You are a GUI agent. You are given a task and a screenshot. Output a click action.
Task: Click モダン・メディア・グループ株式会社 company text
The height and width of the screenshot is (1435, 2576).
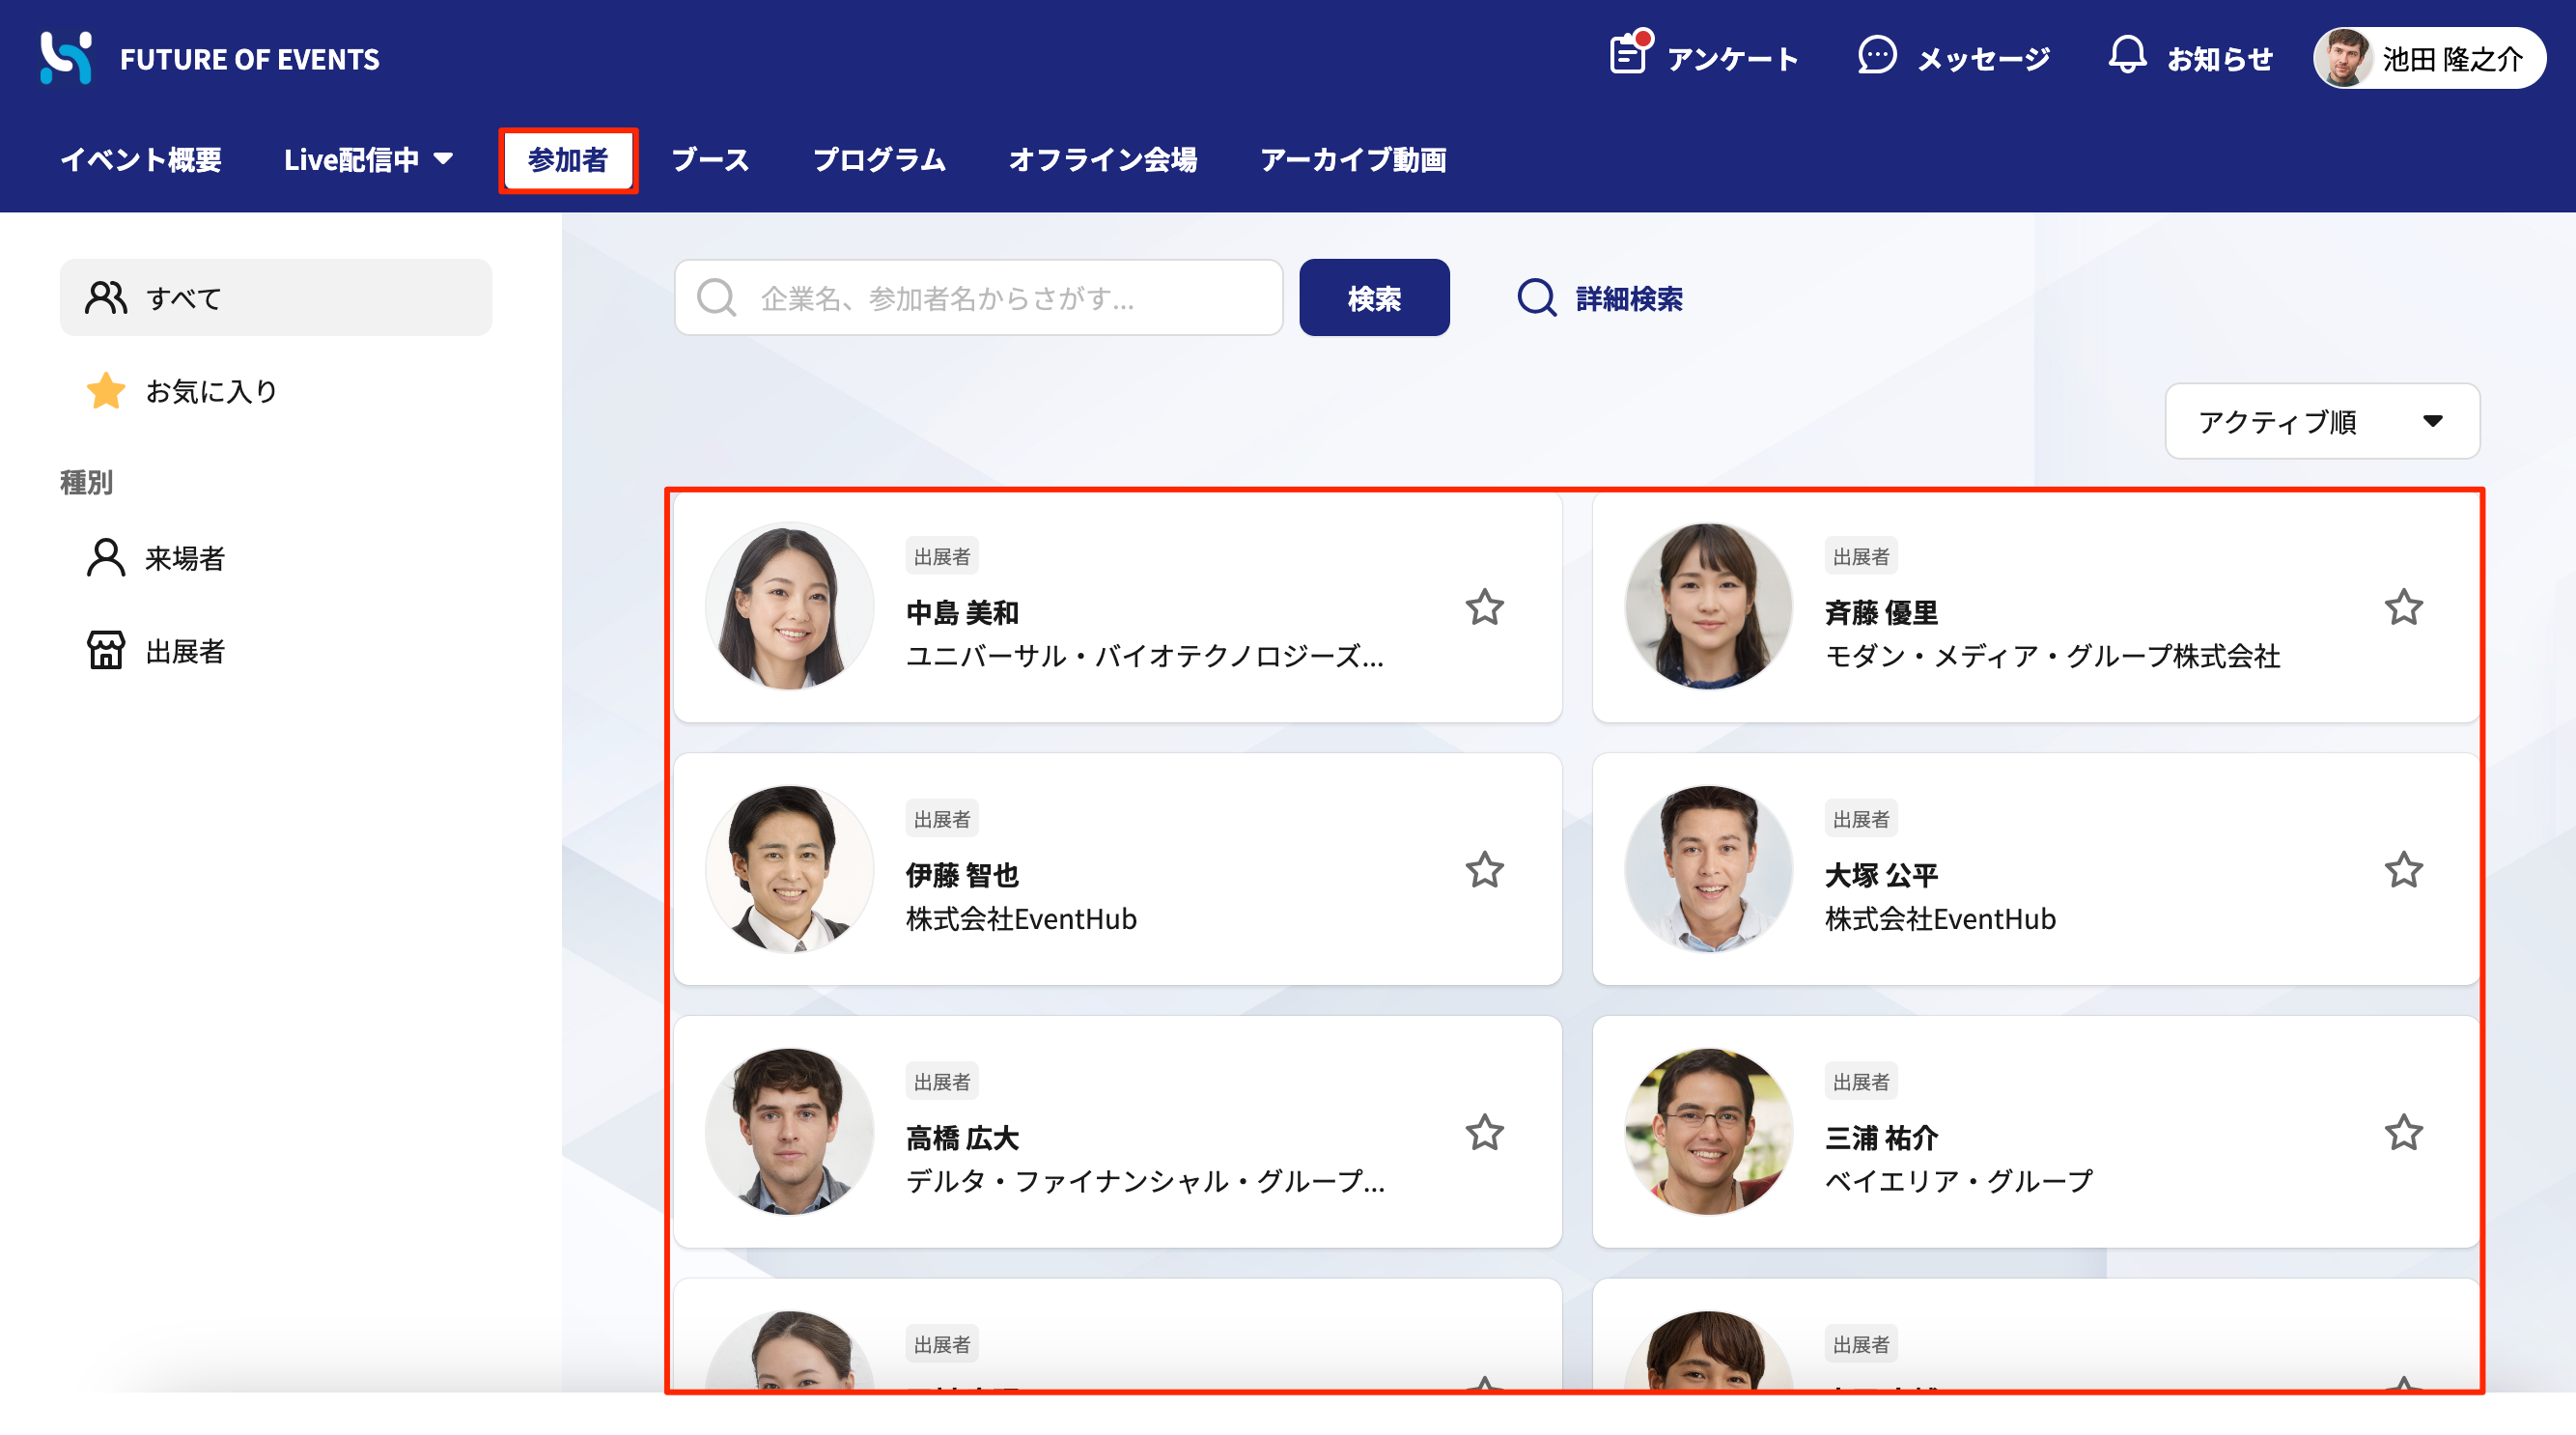tap(2052, 657)
